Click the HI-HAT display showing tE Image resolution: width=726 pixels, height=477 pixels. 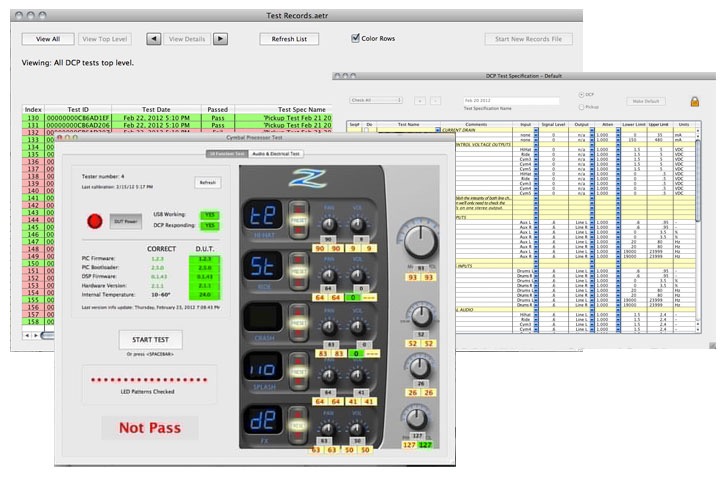pyautogui.click(x=263, y=215)
